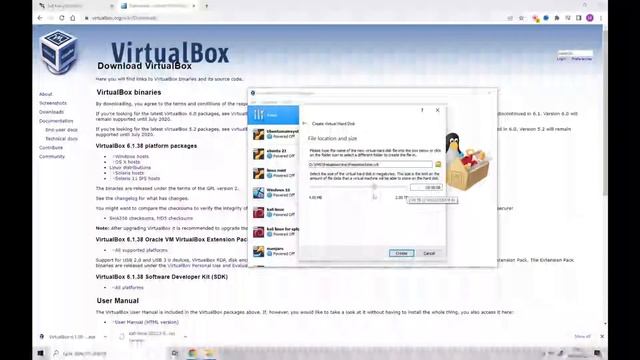The image size is (640, 360).
Task: Click the VirtualBox logo on the webpage
Action: (59, 52)
